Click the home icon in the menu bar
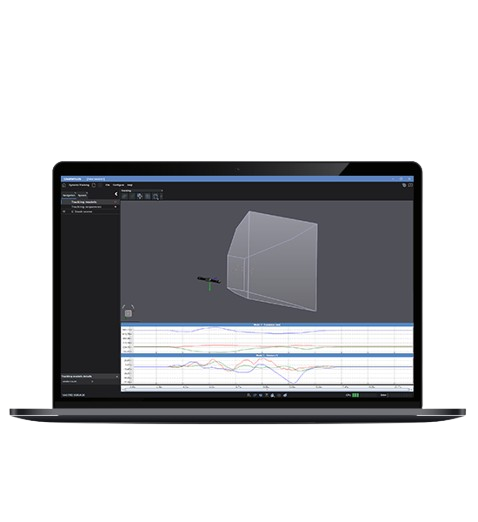The image size is (478, 522). 64,185
